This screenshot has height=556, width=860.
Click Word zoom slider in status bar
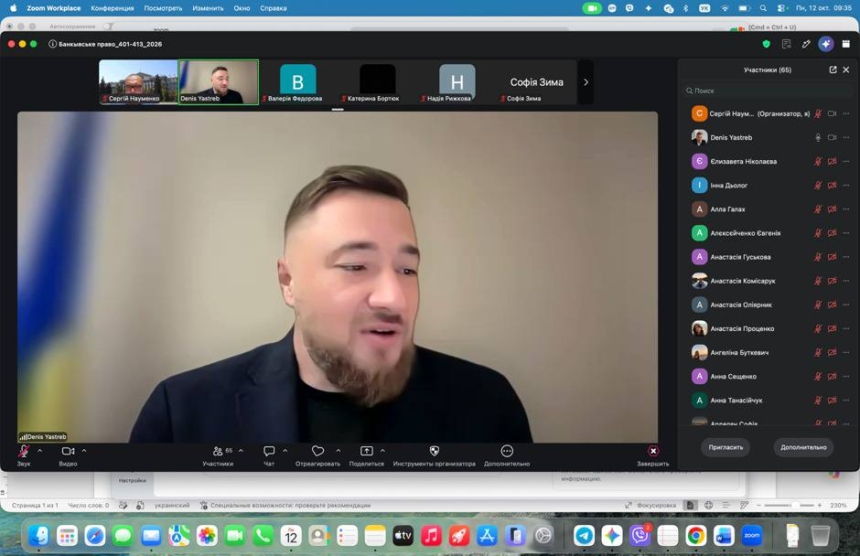(789, 505)
